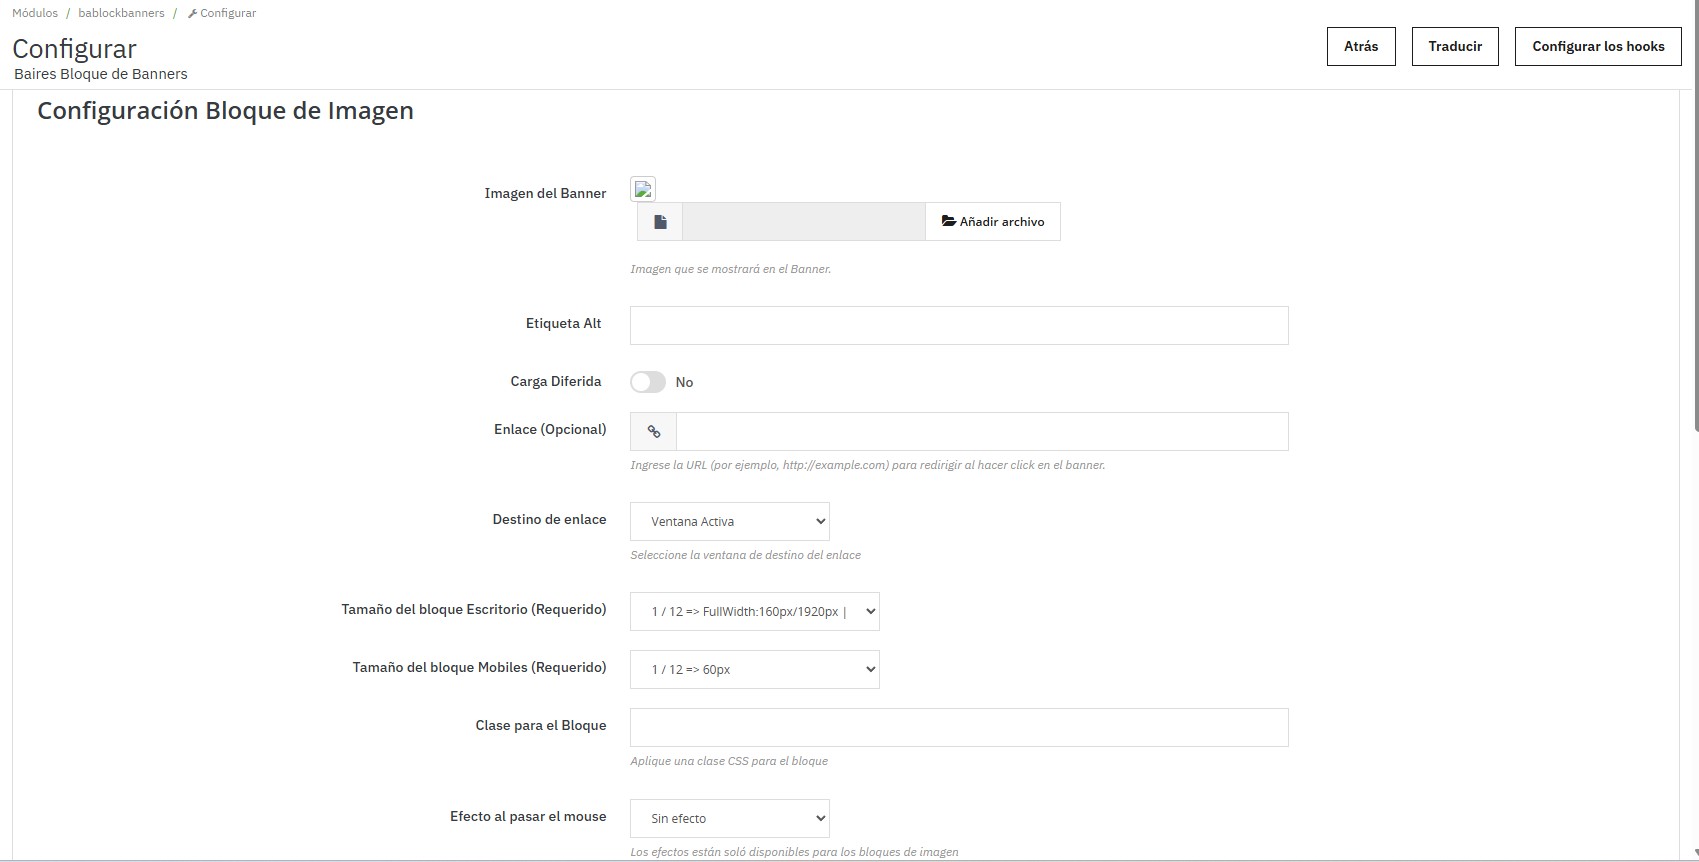The image size is (1699, 862).
Task: Enable the Carga Diferida switch
Action: coord(648,382)
